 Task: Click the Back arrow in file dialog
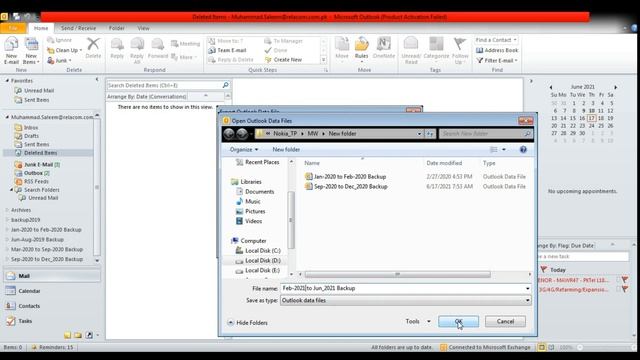point(229,133)
